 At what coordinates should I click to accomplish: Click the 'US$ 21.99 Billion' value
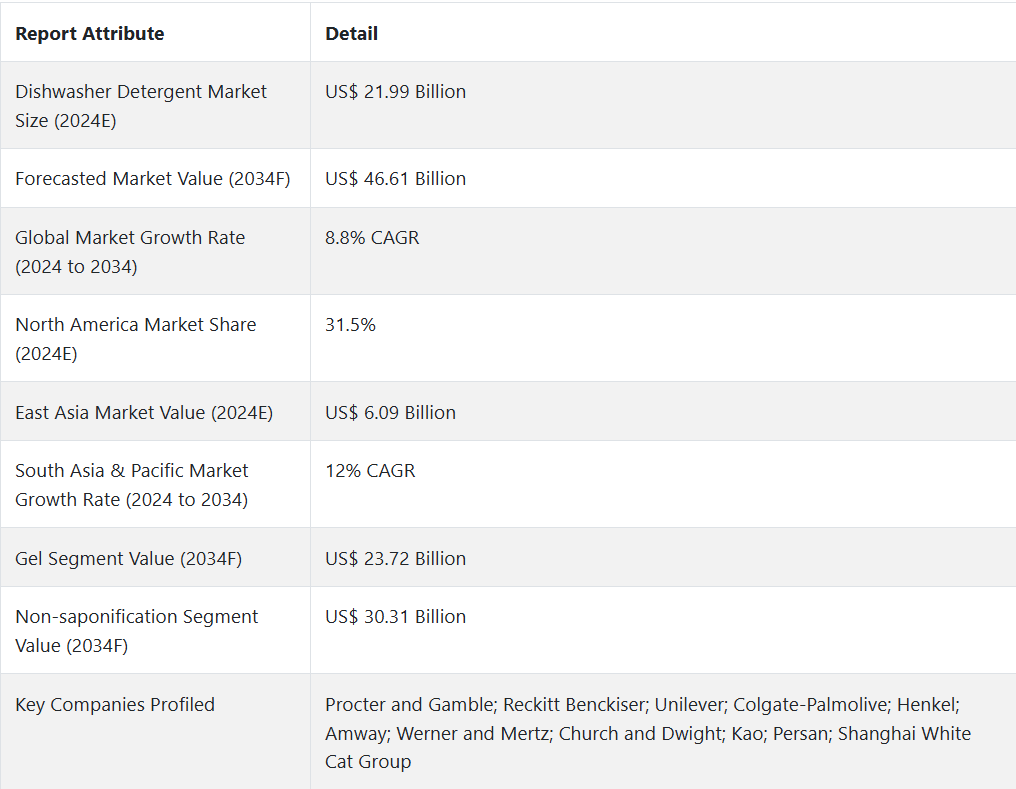396,91
